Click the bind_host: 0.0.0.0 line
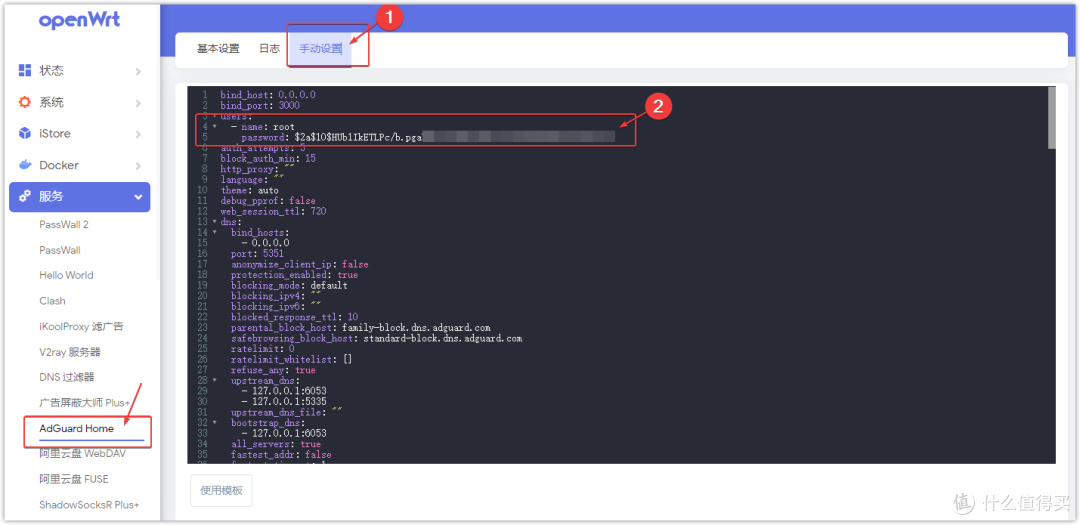The width and height of the screenshot is (1080, 525). (x=268, y=94)
